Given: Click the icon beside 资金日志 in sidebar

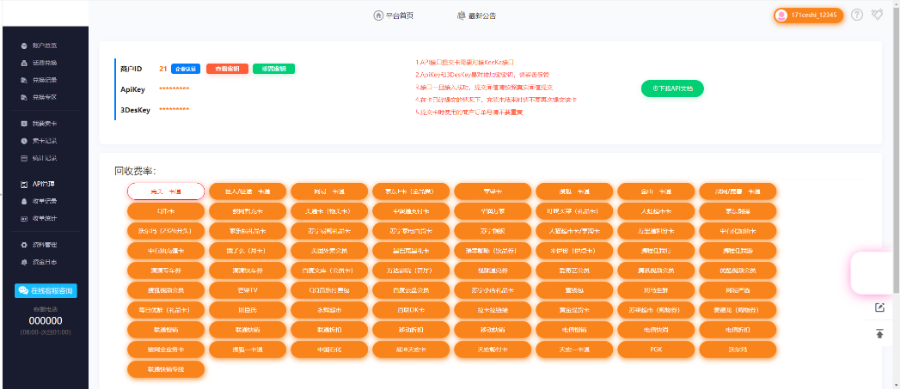Looking at the screenshot, I should pyautogui.click(x=24, y=262).
